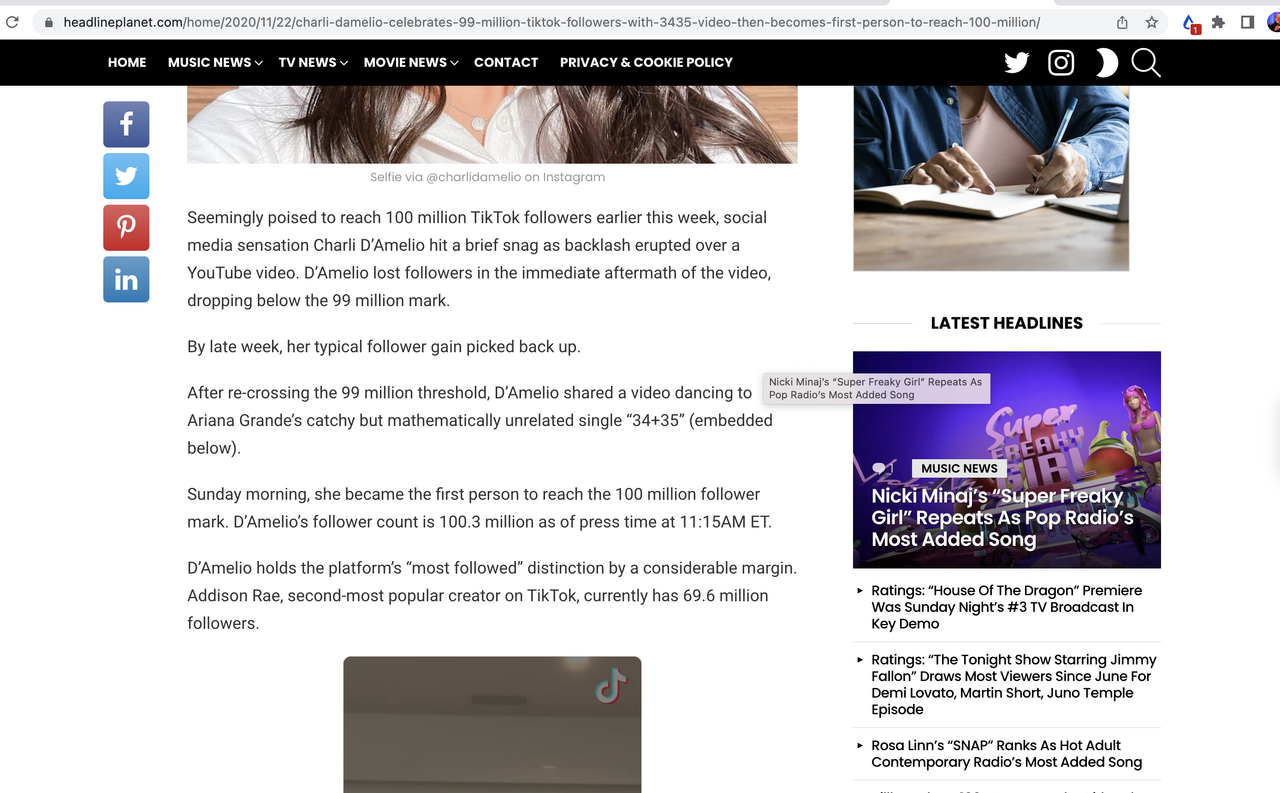
Task: Click the LATEST HEADLINES section heading
Action: (x=1007, y=323)
